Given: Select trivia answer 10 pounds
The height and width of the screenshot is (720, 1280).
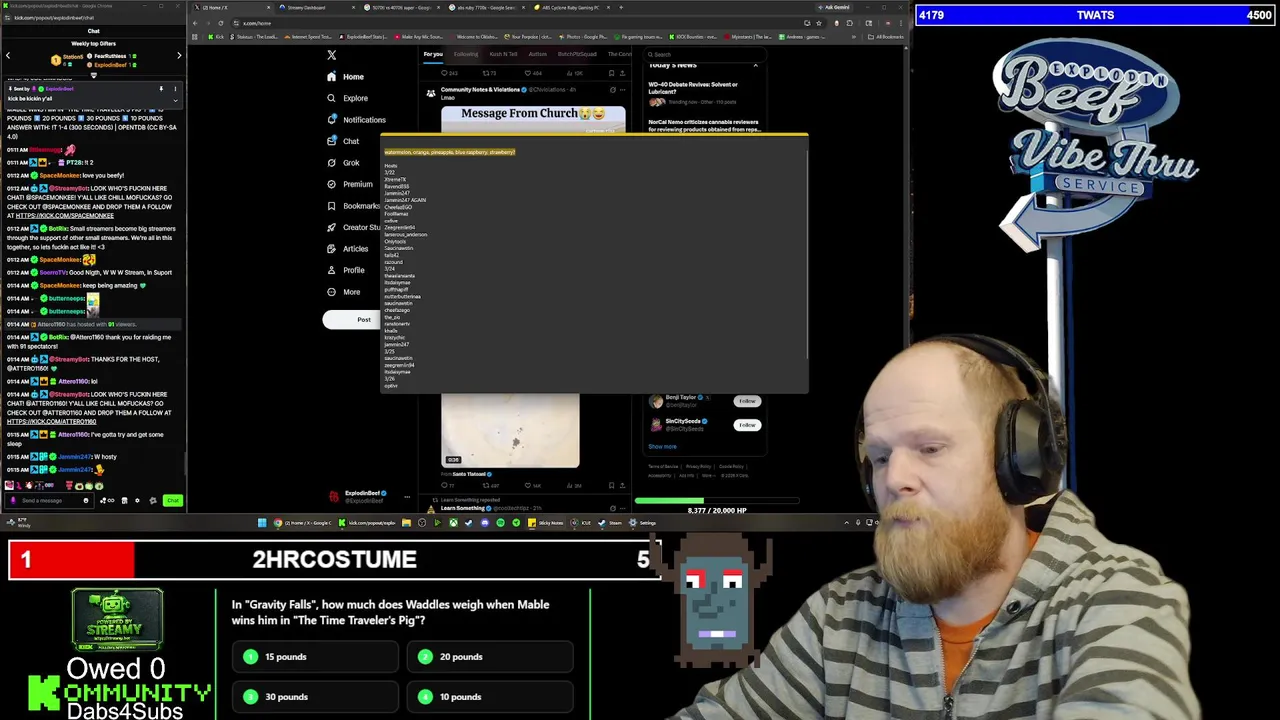Looking at the screenshot, I should (490, 697).
